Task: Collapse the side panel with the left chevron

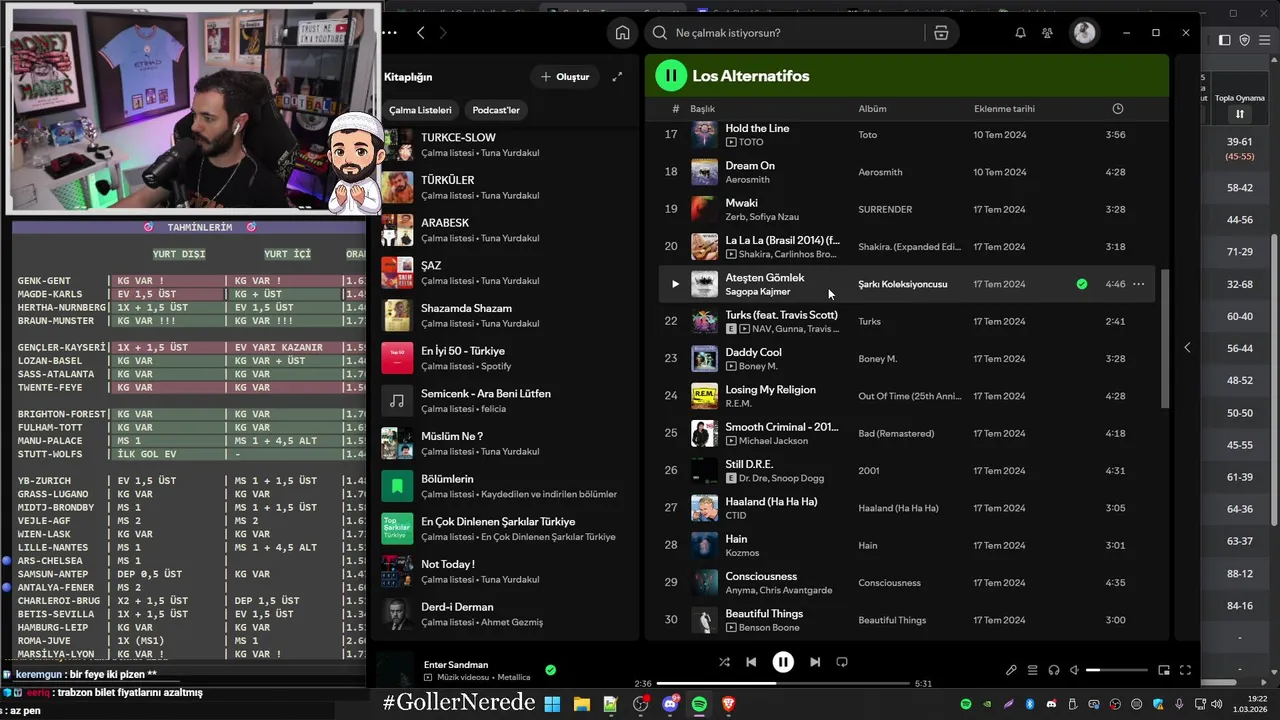Action: tap(1187, 348)
